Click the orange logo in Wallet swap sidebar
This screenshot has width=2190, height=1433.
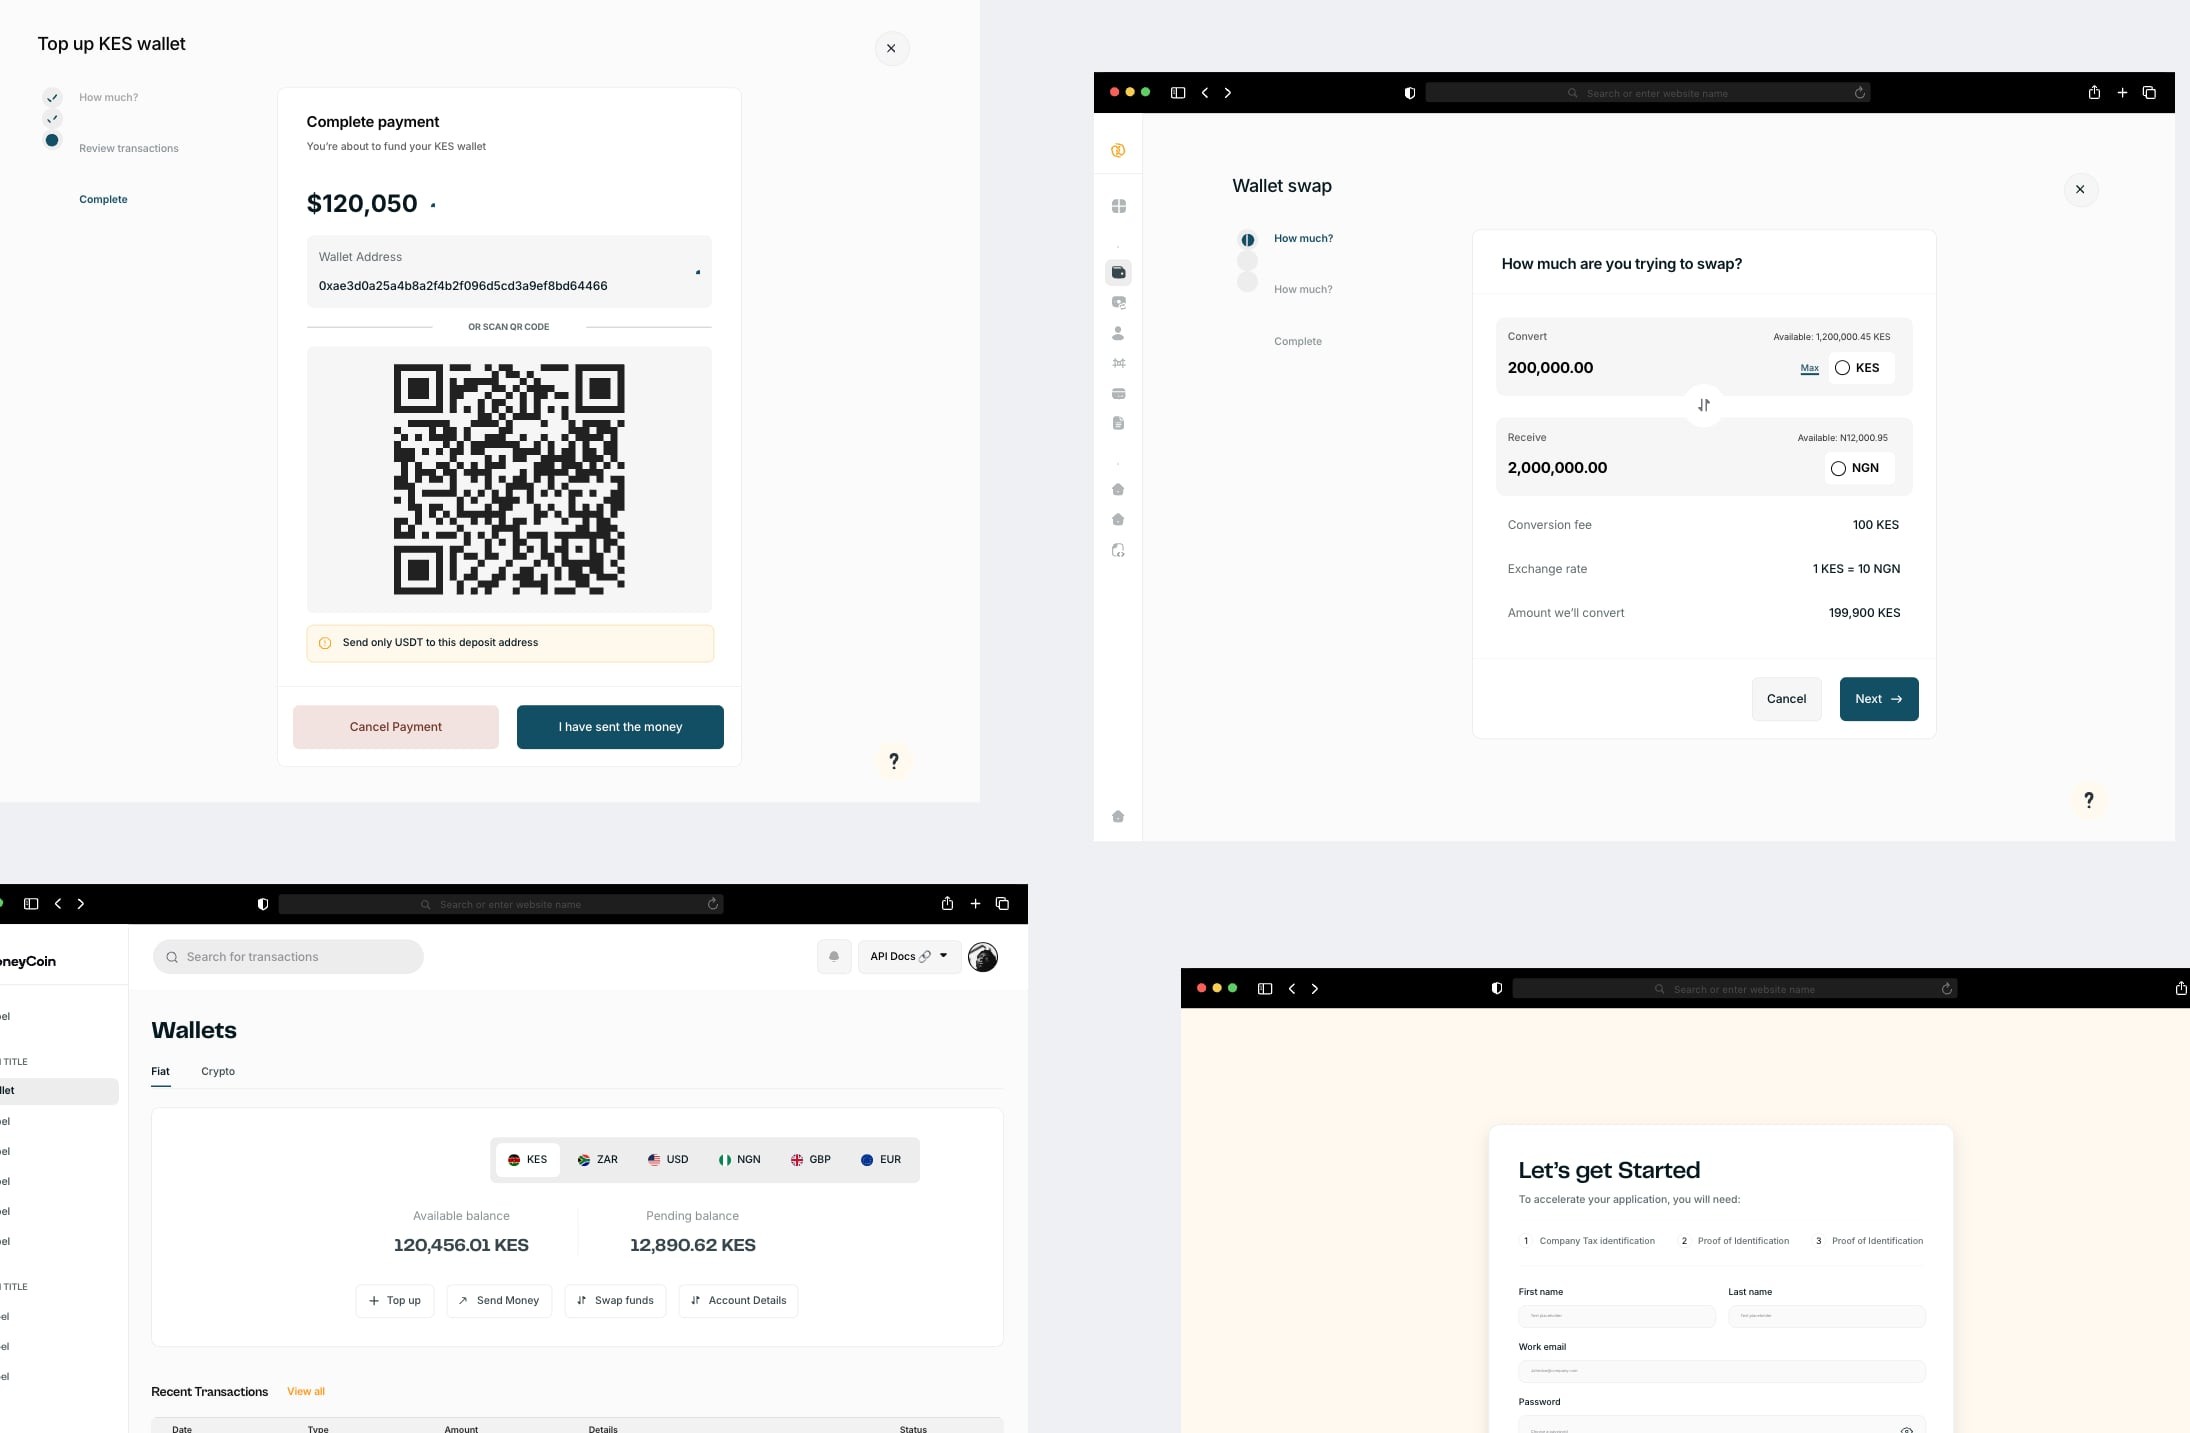(x=1118, y=151)
